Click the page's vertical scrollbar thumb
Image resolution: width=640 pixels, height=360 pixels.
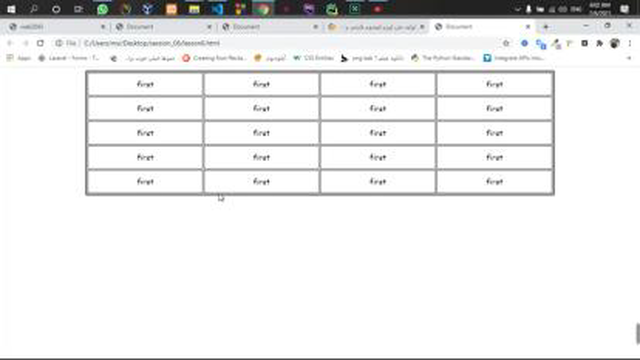(637, 334)
